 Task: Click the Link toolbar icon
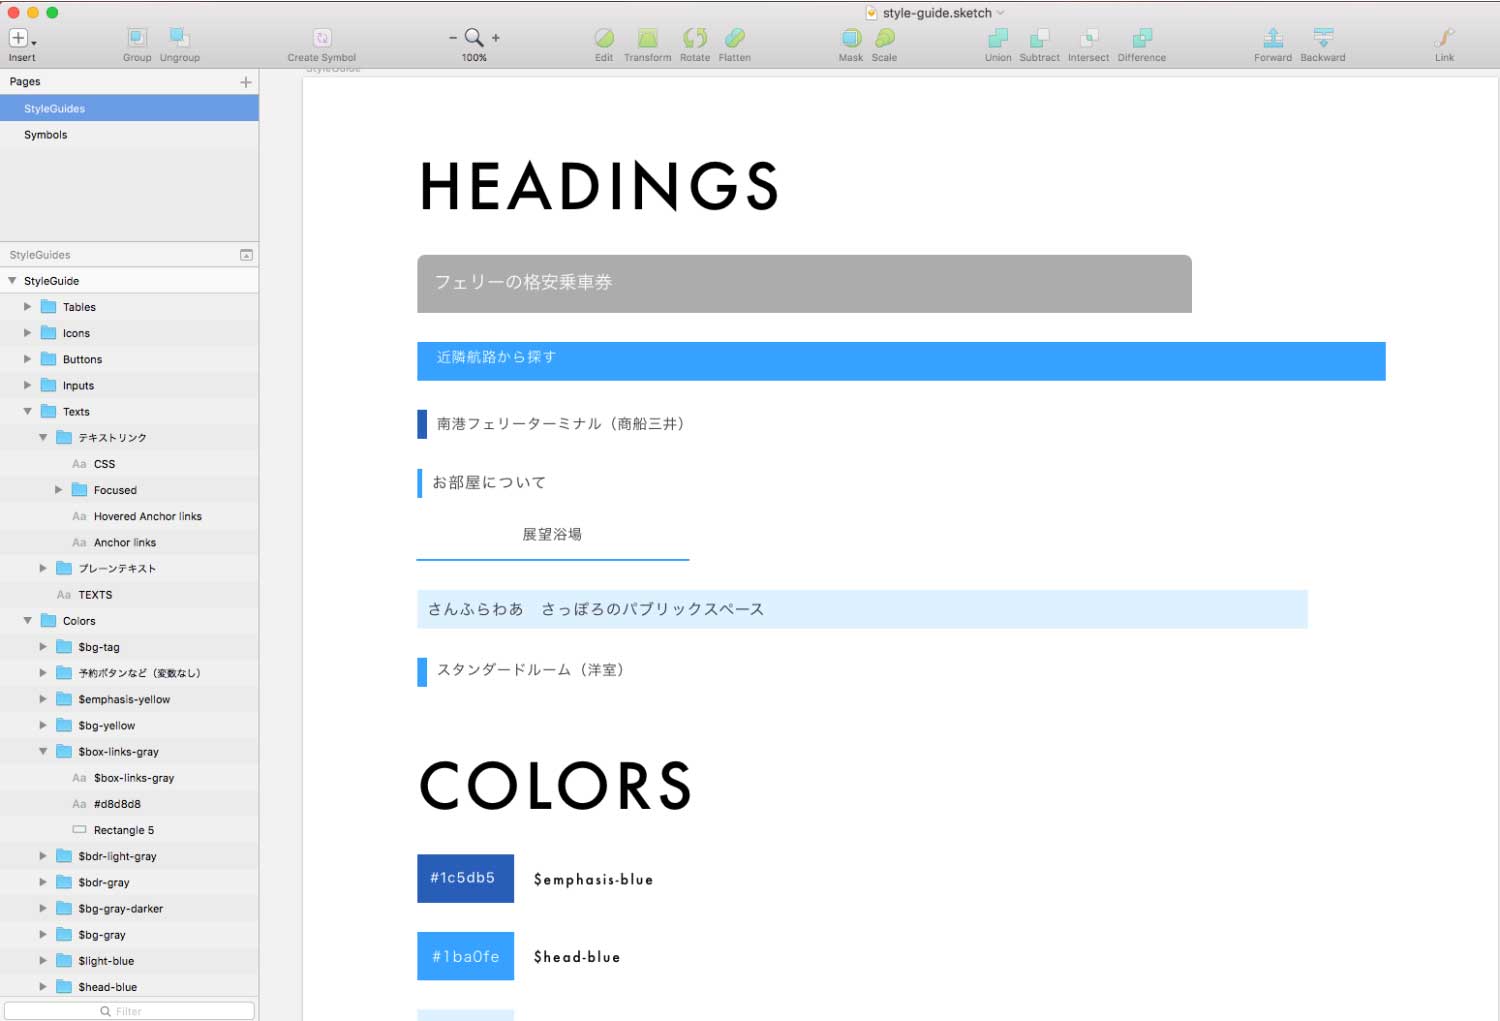click(x=1444, y=38)
